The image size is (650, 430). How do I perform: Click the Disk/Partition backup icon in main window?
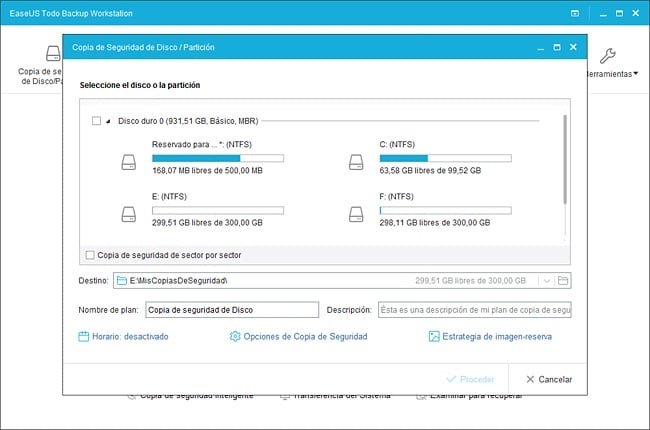pos(53,53)
